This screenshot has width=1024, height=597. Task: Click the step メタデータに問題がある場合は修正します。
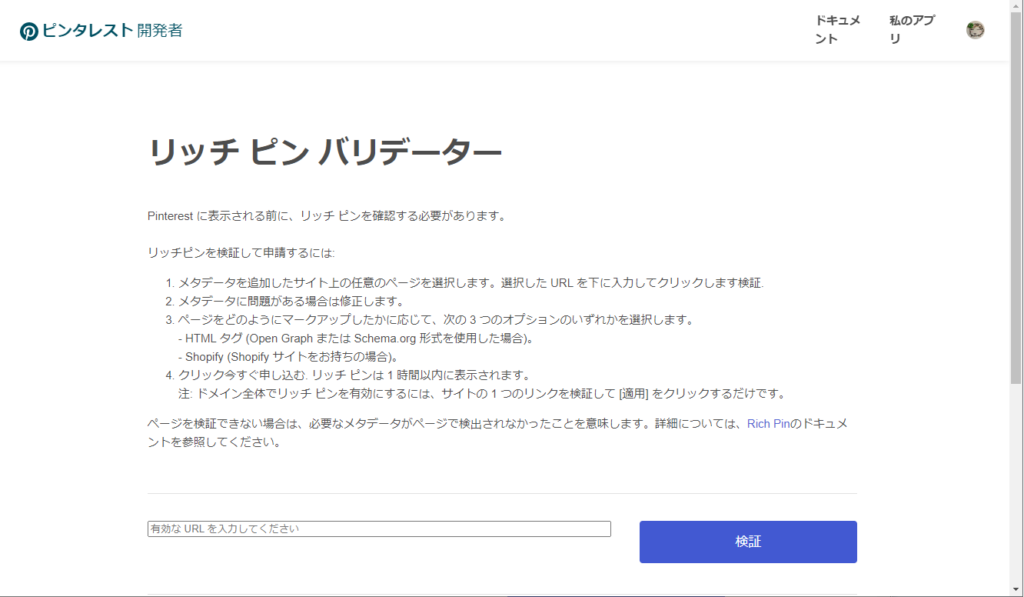click(291, 301)
